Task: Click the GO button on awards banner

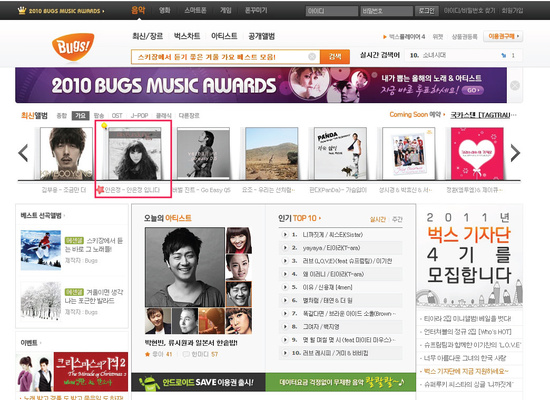Action: (x=472, y=90)
